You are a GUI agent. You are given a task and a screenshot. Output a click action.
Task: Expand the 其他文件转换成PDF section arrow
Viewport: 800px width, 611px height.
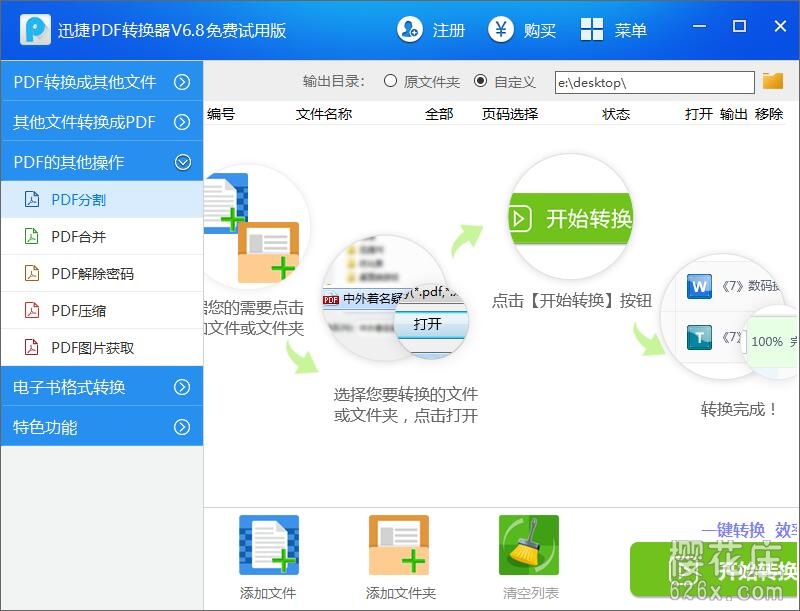pos(182,122)
